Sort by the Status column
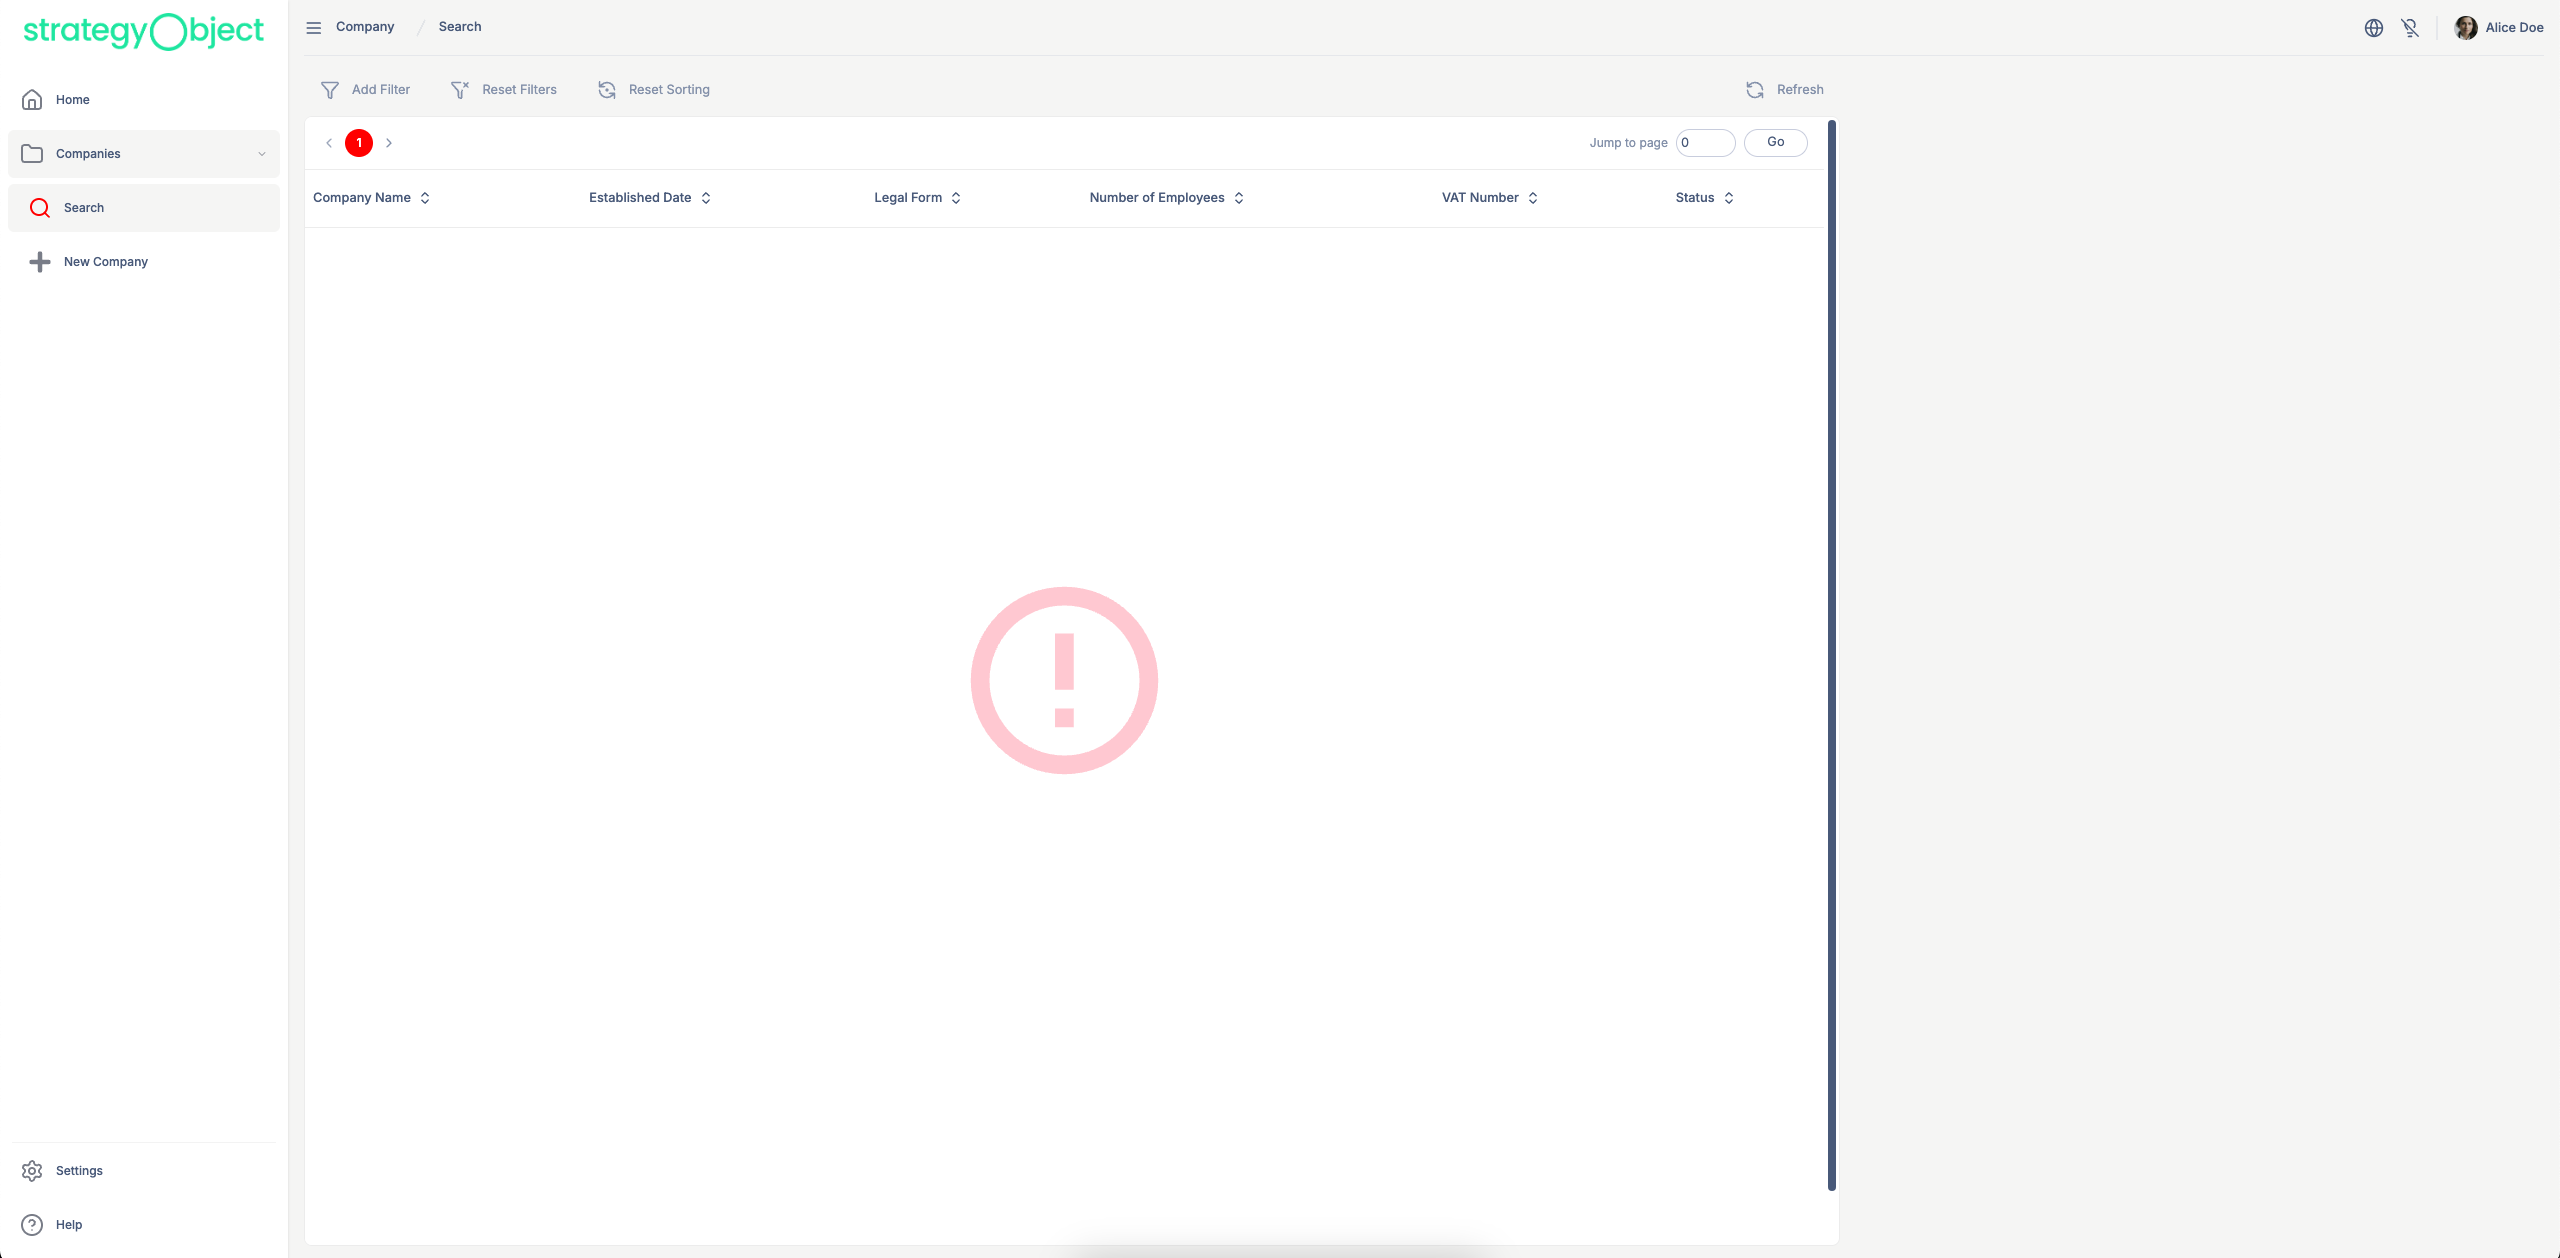 tap(1728, 198)
